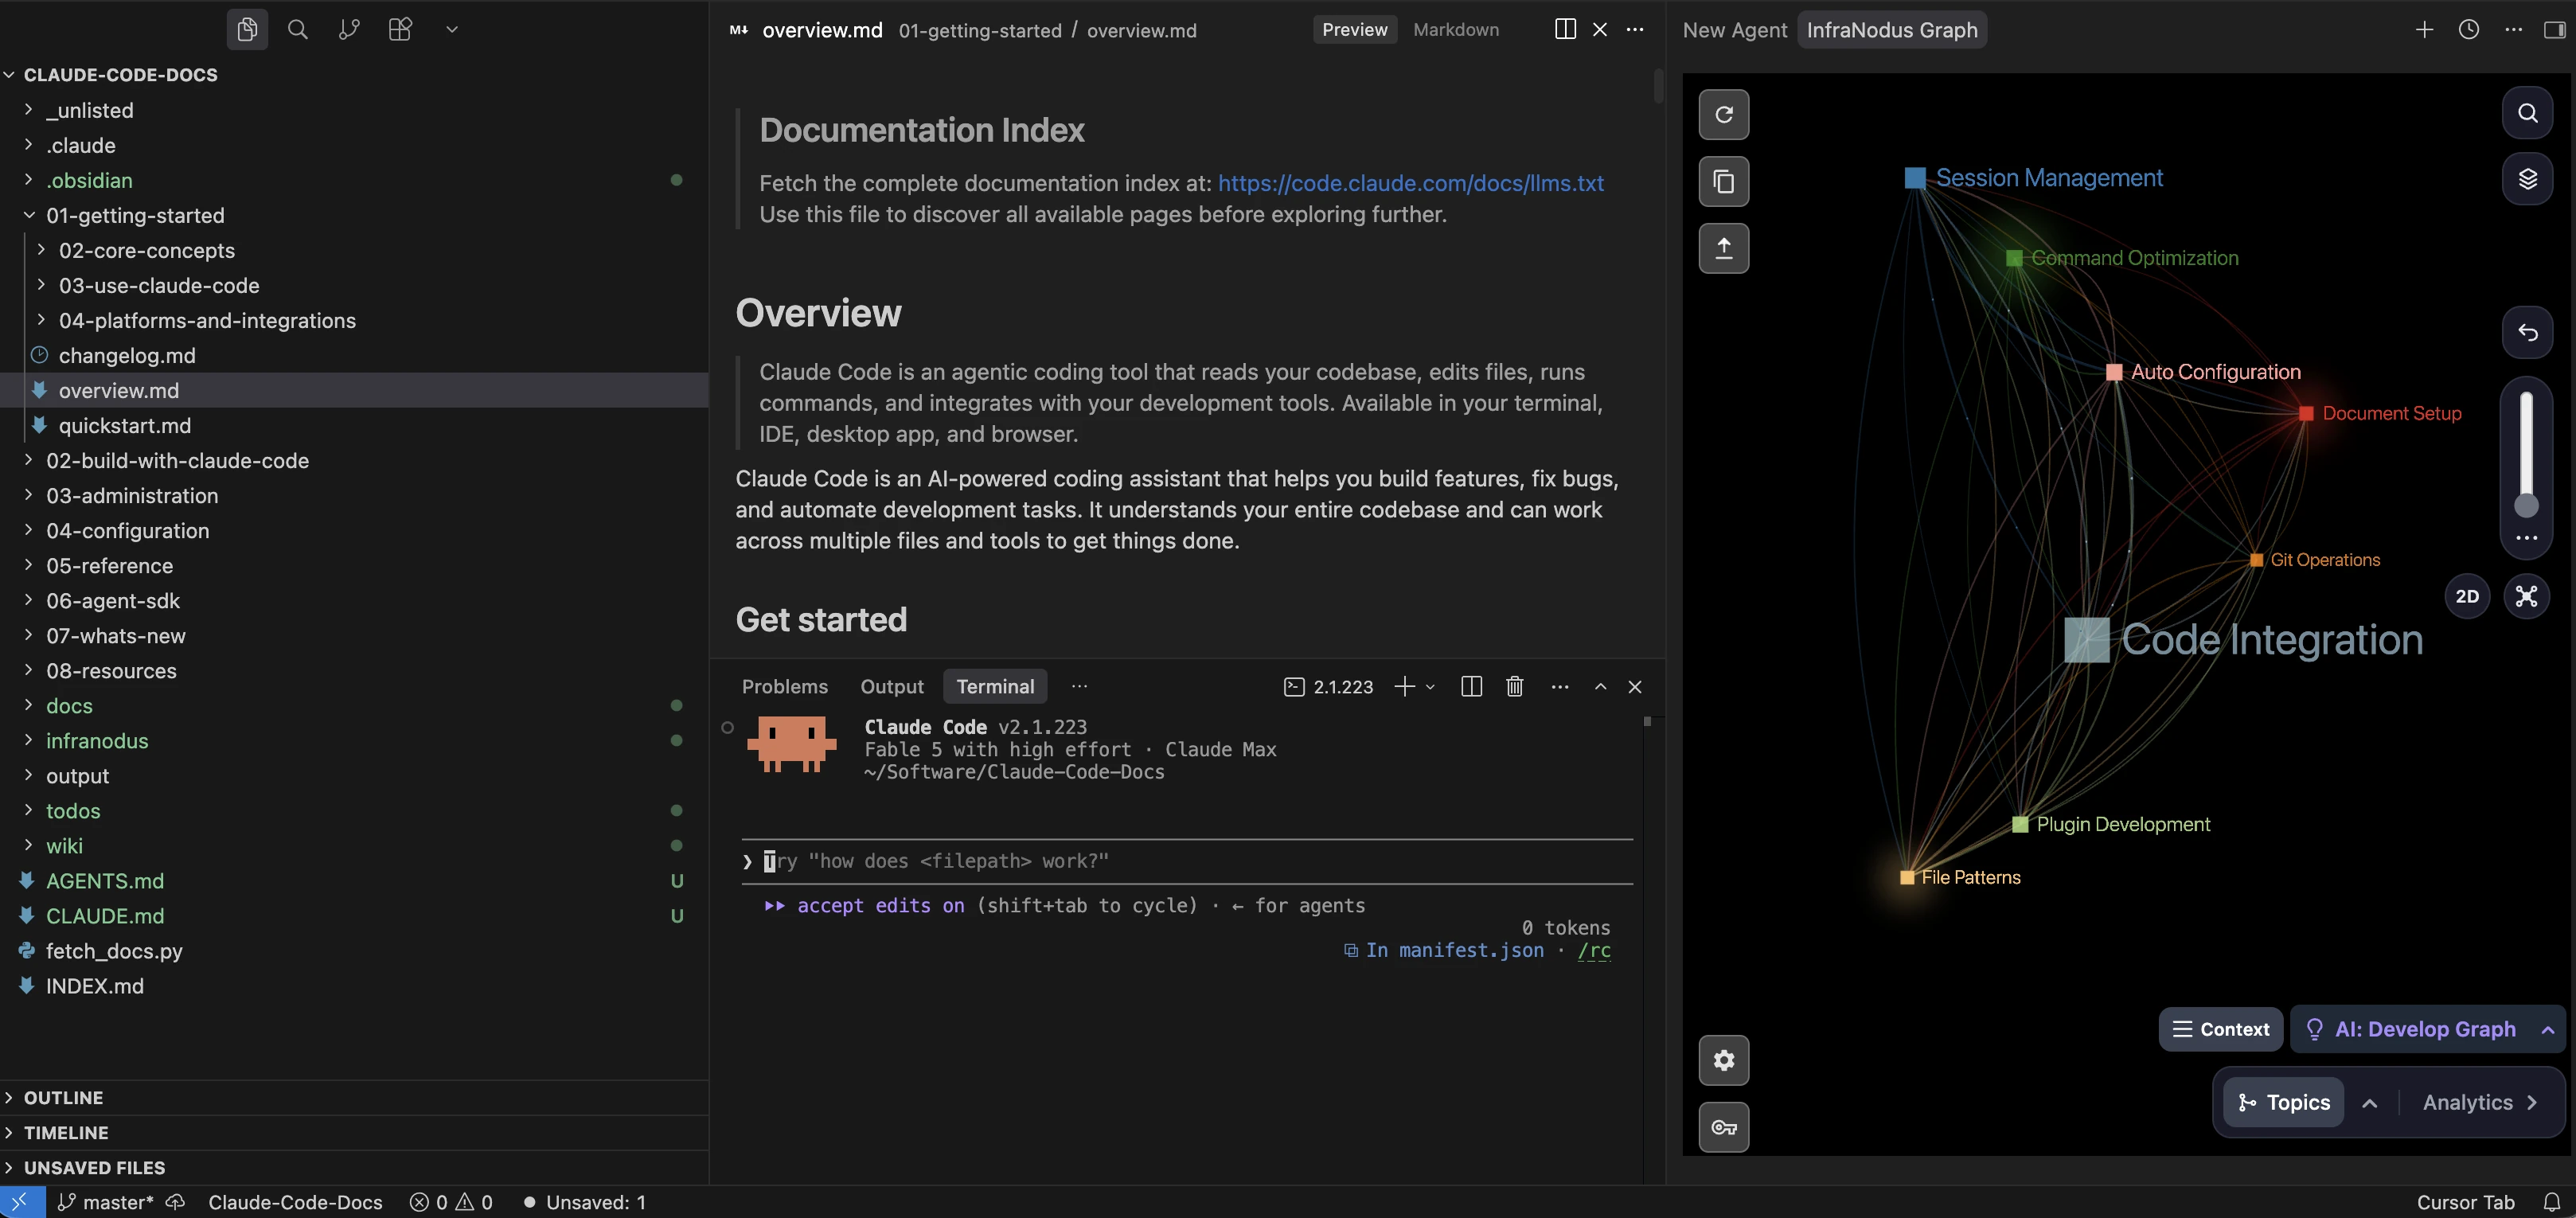Expand the Topics panel chevron
2576x1218 pixels.
pos(2369,1103)
